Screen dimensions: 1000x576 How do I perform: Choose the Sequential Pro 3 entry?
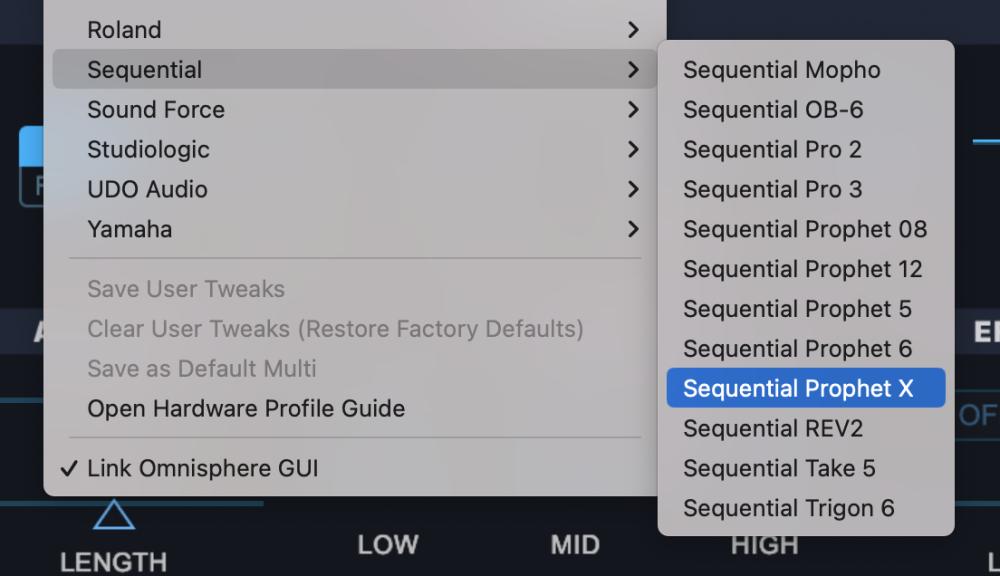point(772,190)
